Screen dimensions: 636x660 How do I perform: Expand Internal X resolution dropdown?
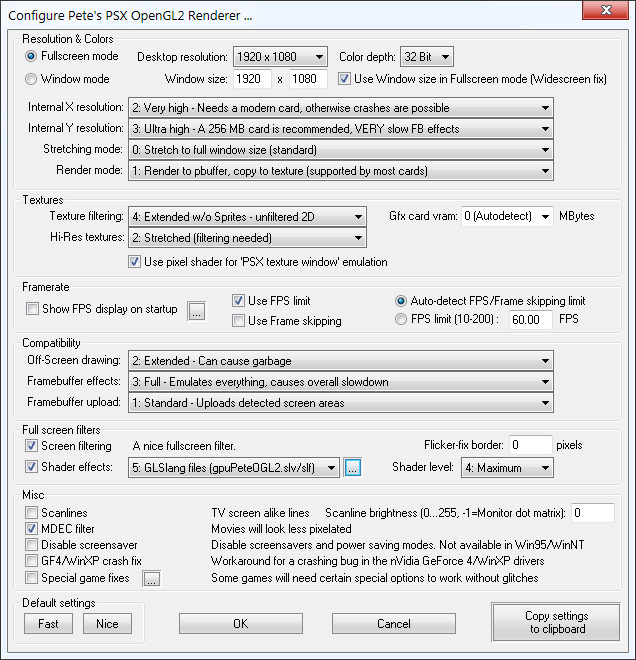click(x=341, y=108)
